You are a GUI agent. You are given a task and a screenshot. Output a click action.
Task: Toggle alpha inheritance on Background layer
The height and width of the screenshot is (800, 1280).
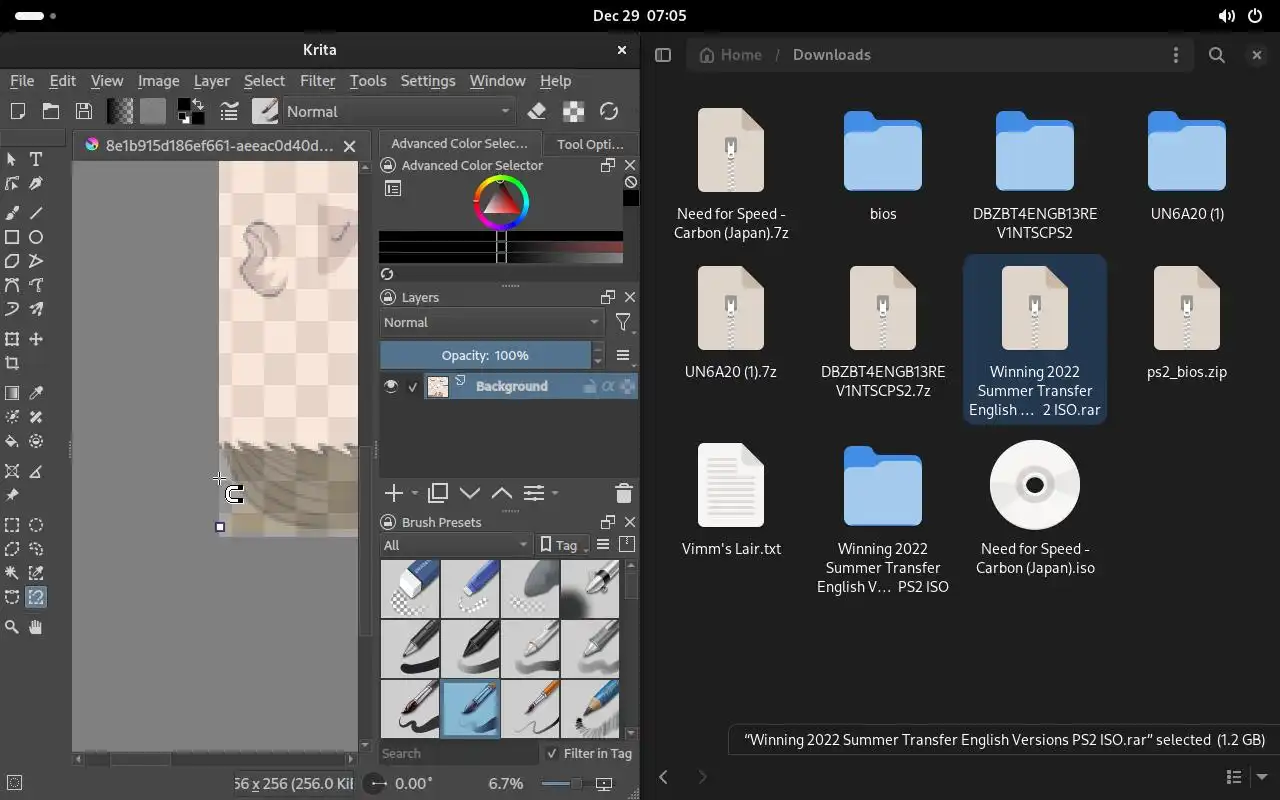(608, 386)
